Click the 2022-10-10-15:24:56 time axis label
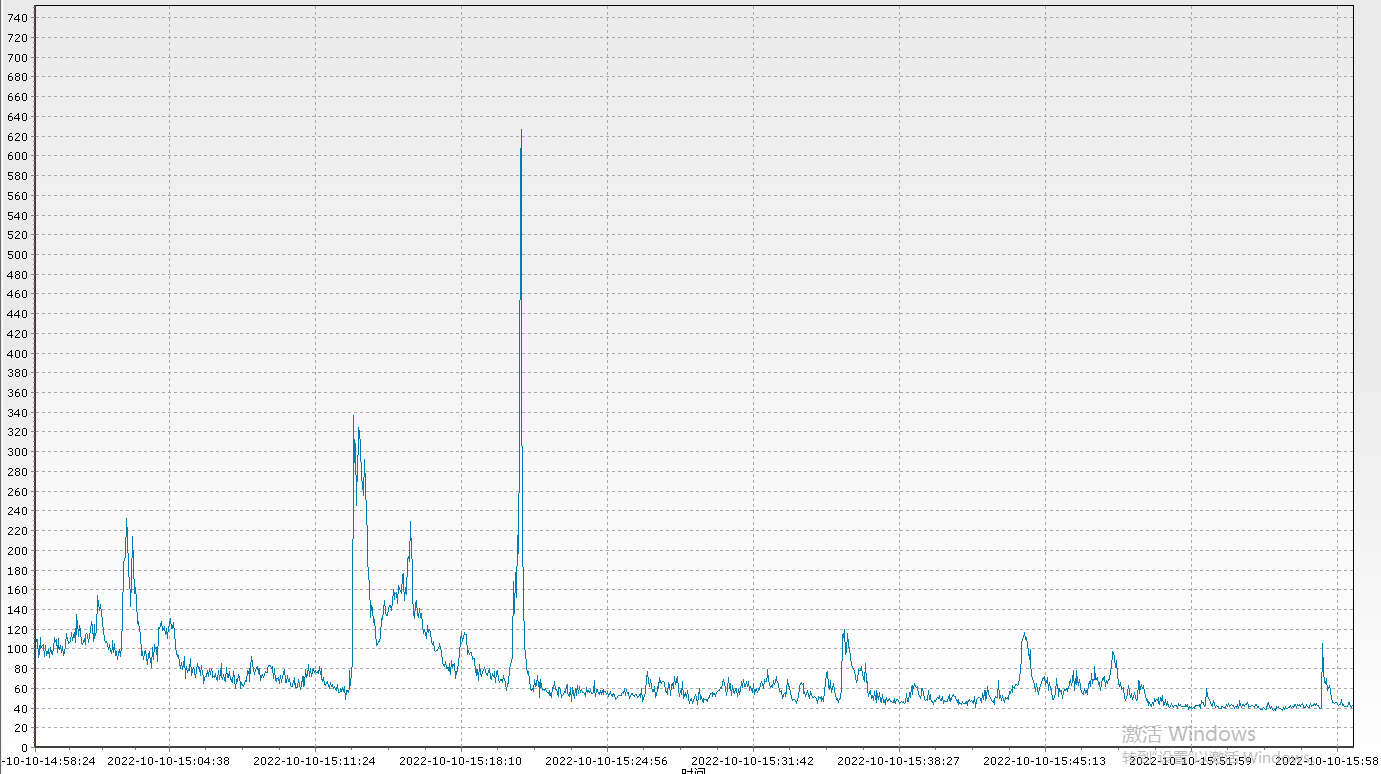 (x=606, y=760)
